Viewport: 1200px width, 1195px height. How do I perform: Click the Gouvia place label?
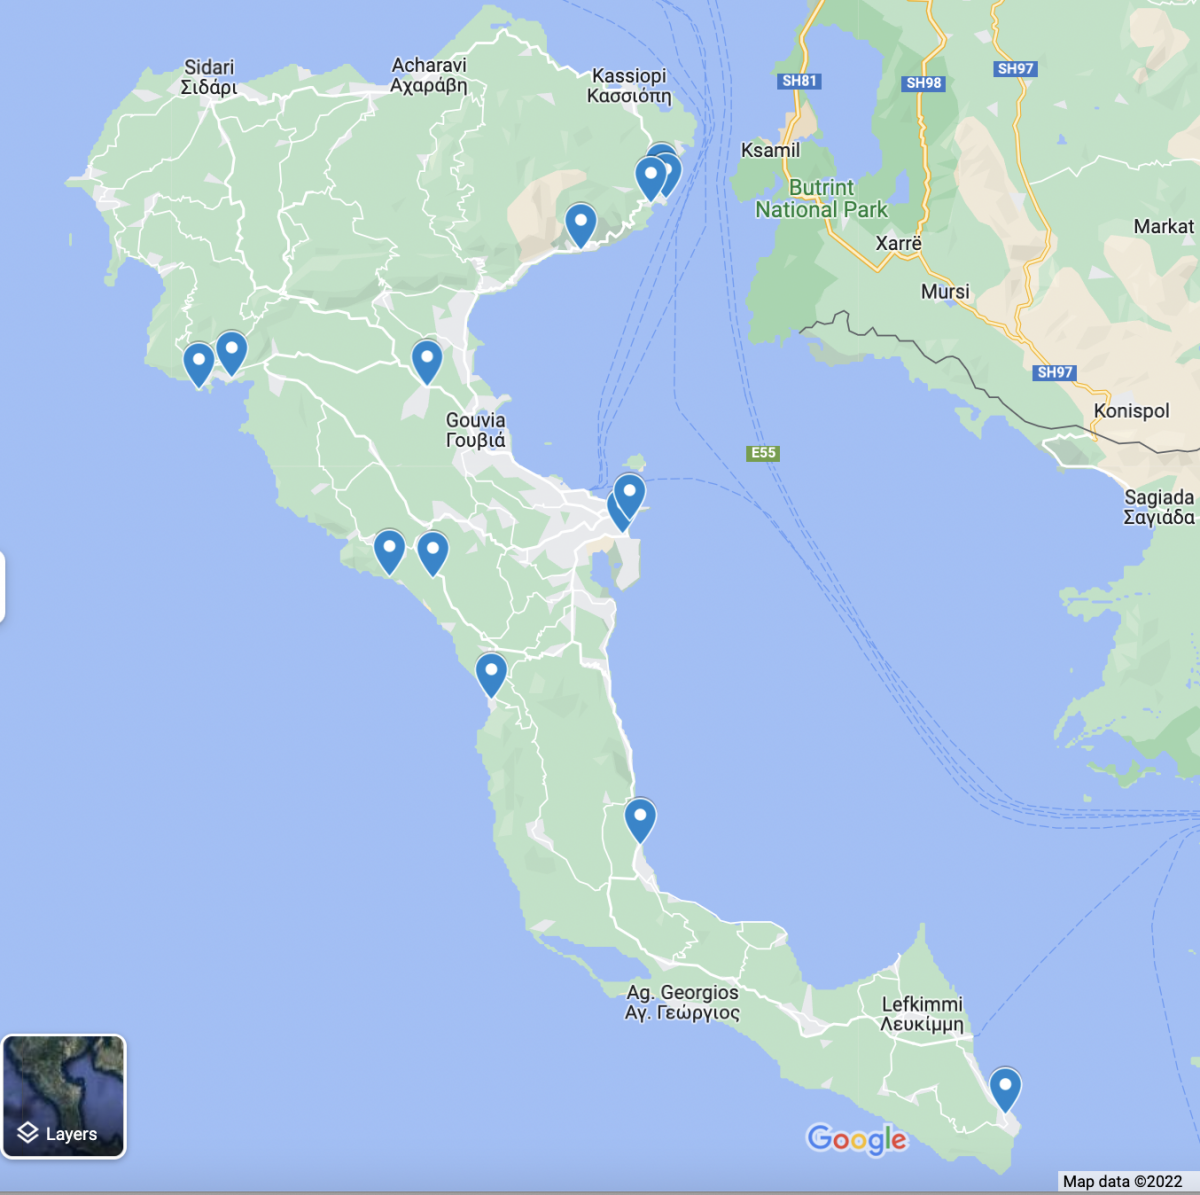476,430
